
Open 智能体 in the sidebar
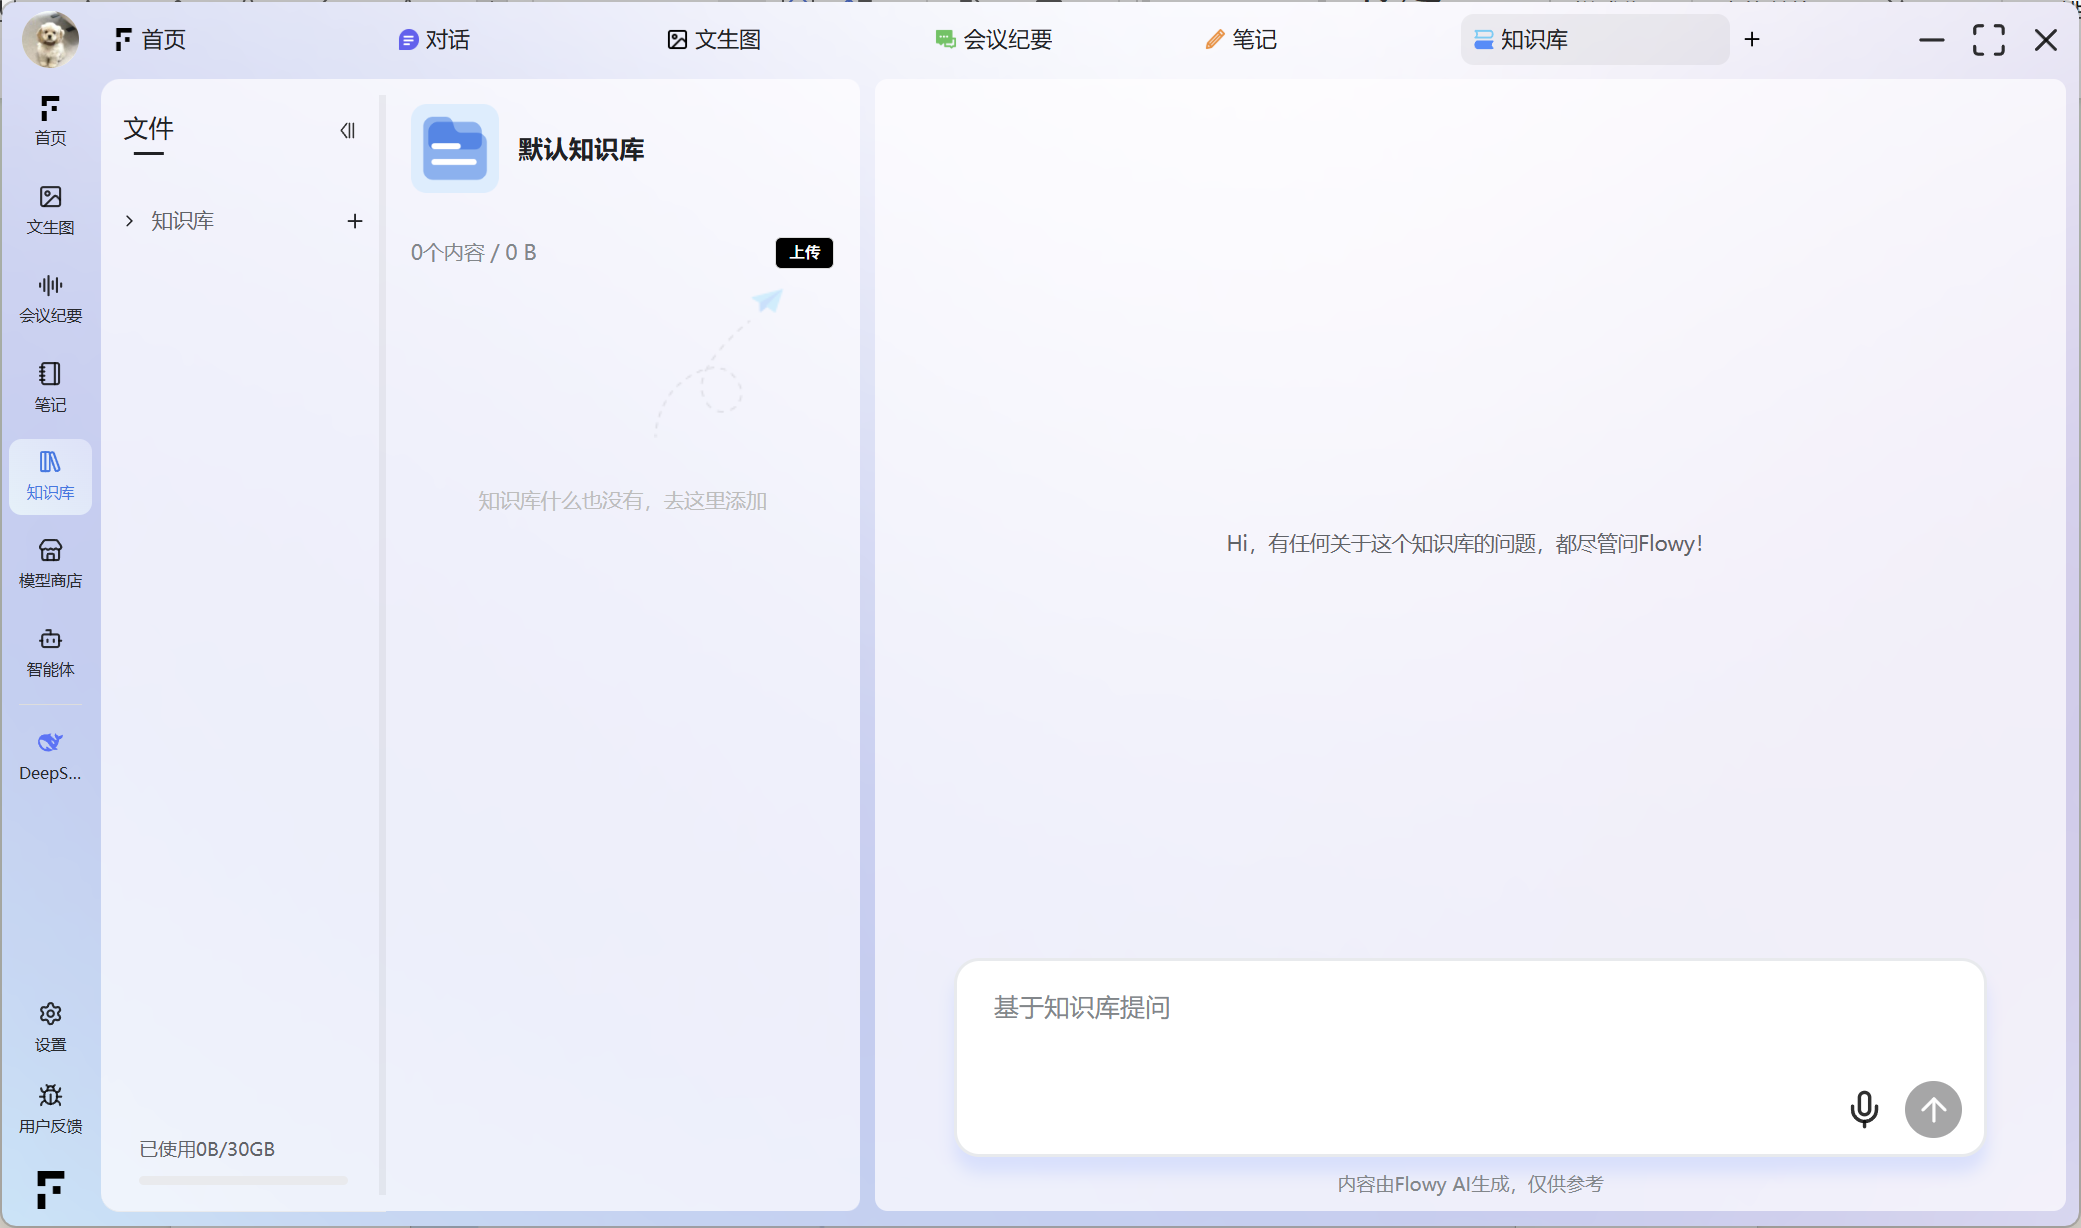tap(50, 652)
